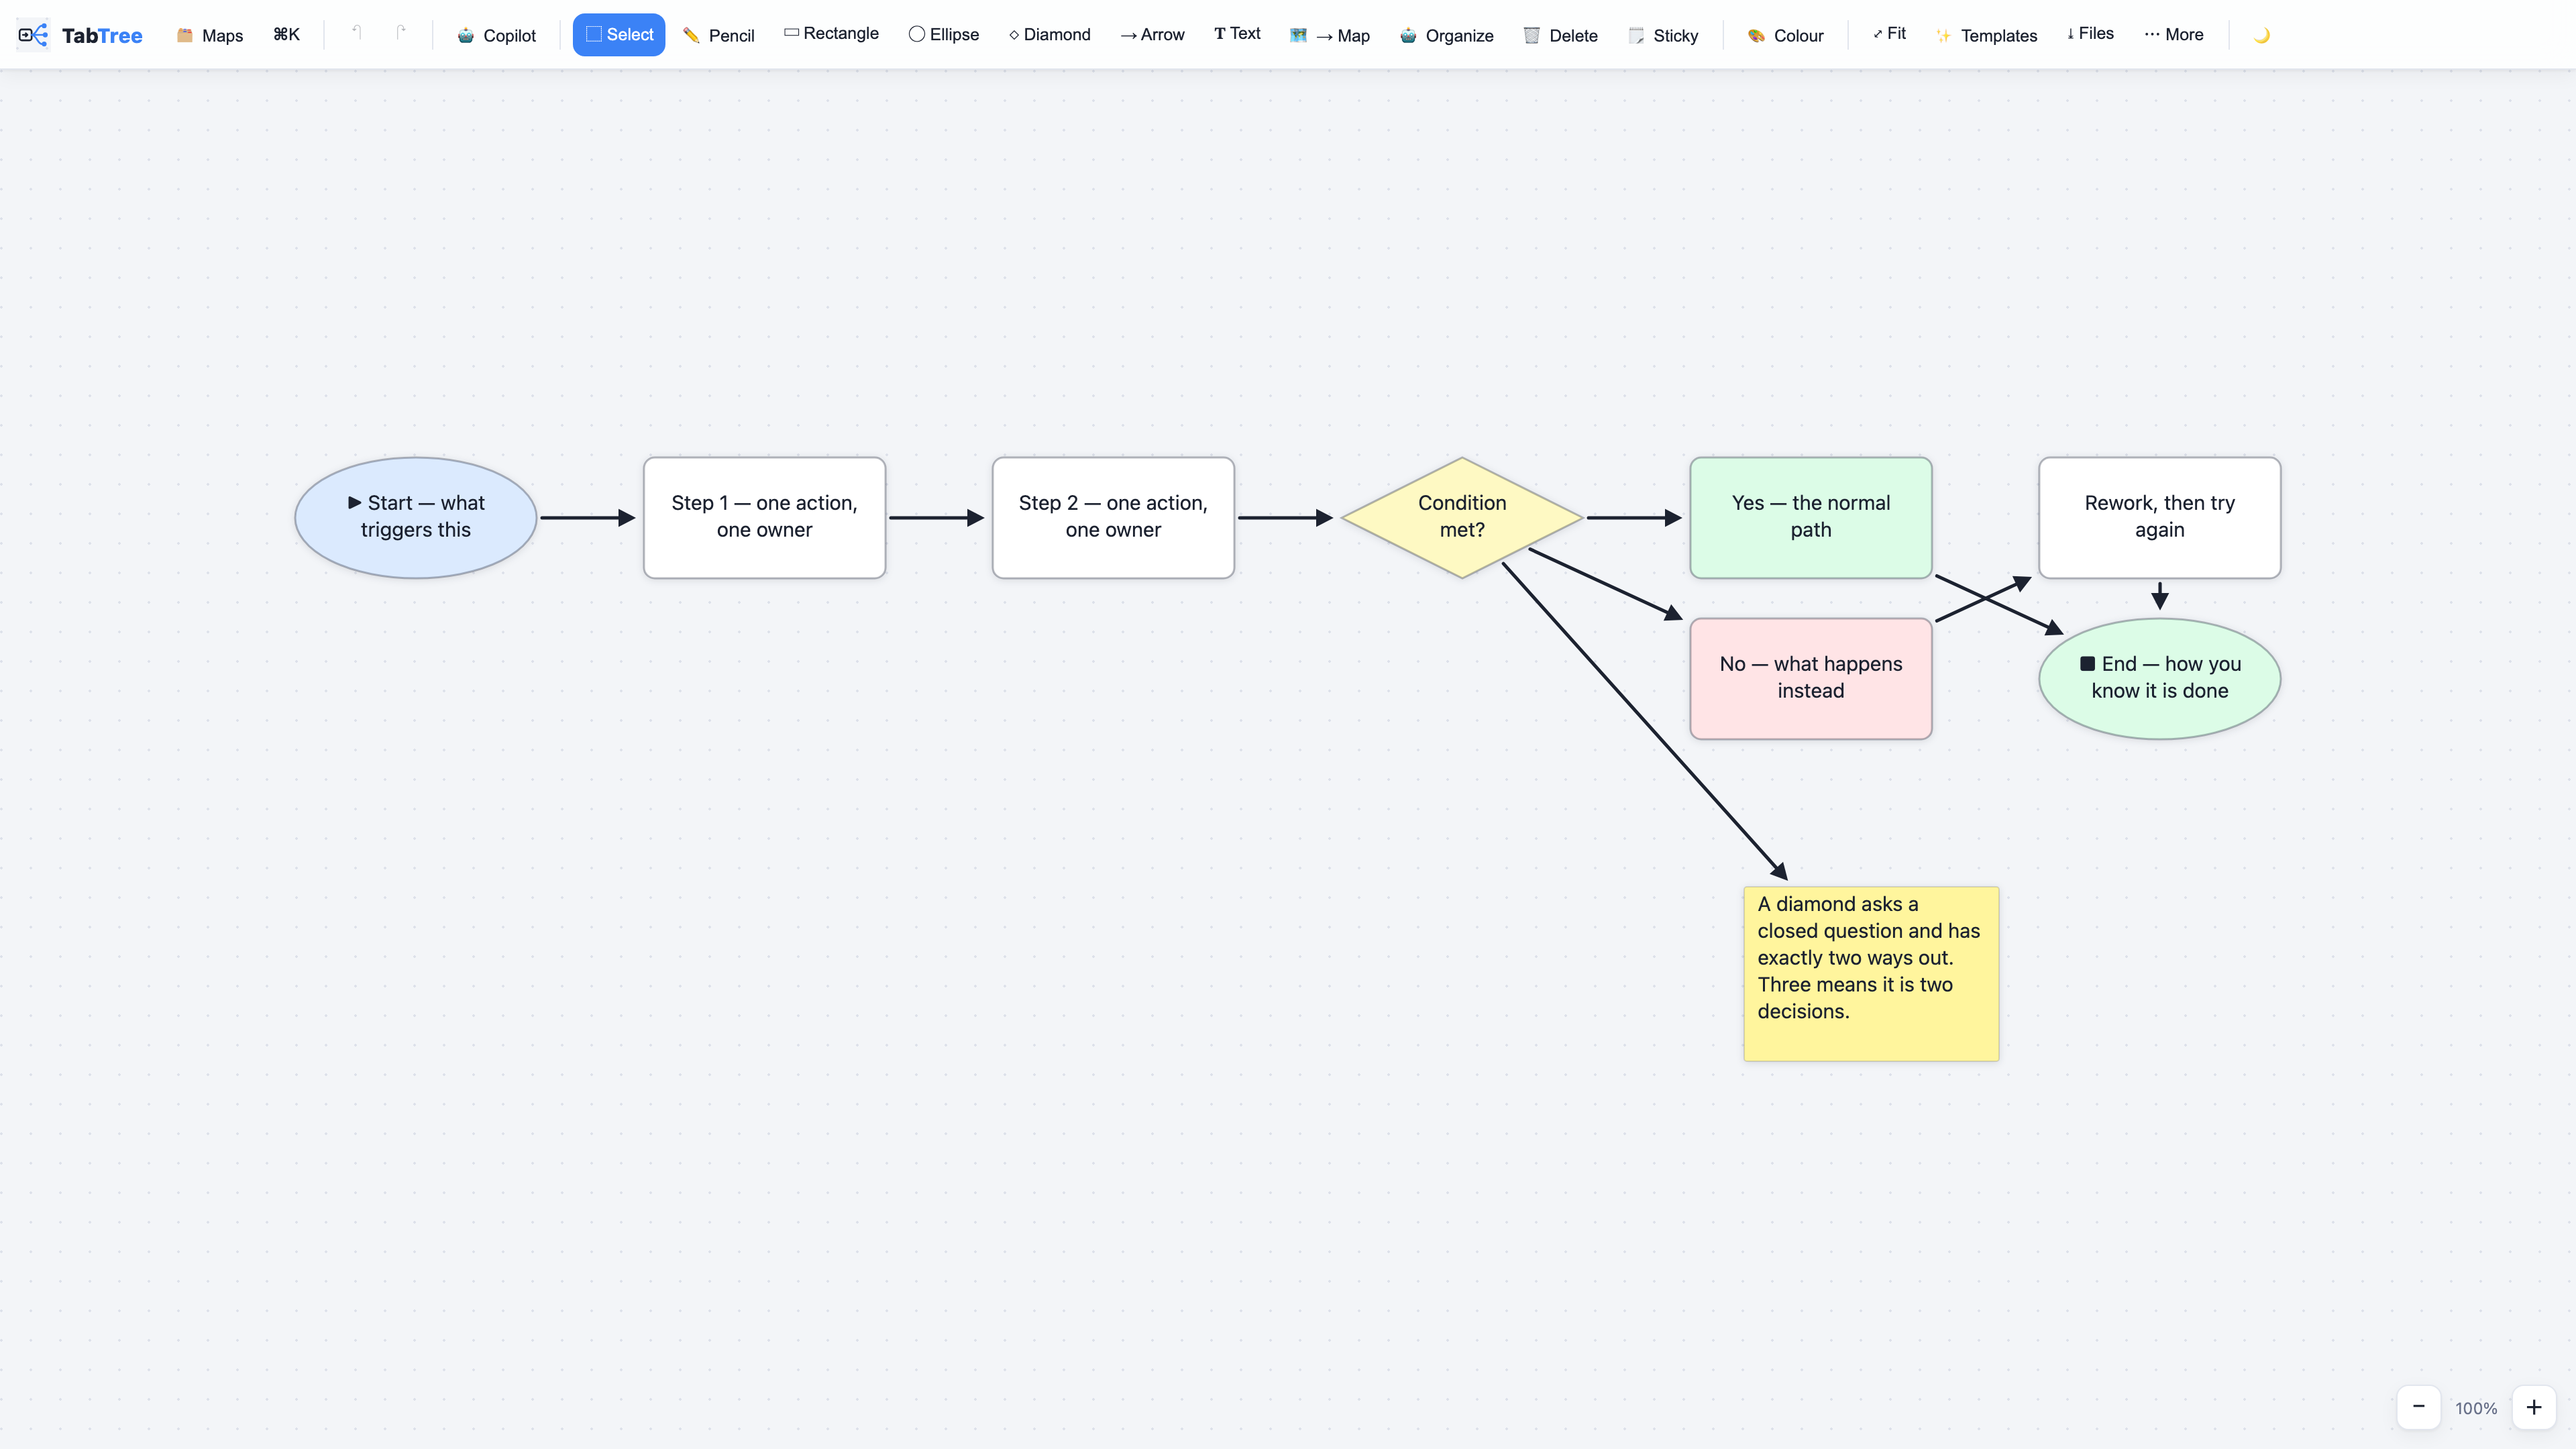Open the Files download menu
Image resolution: width=2576 pixels, height=1449 pixels.
coord(2090,35)
